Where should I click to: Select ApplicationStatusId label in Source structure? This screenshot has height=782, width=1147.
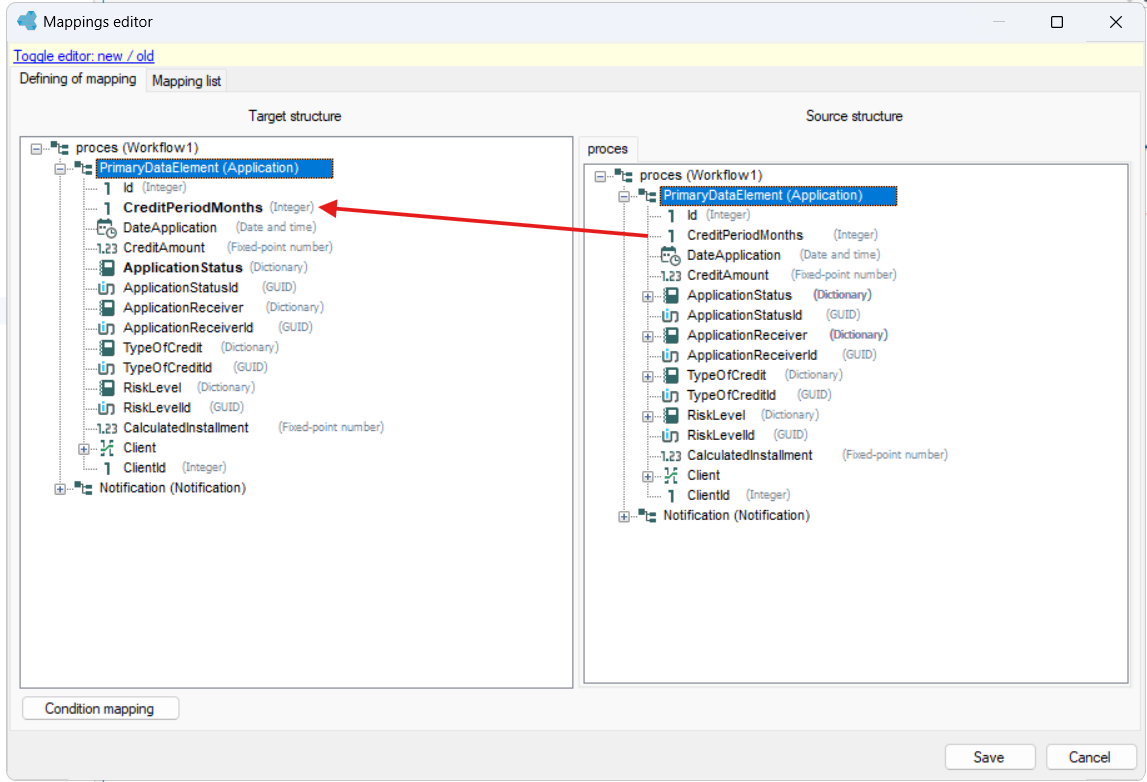tap(745, 315)
